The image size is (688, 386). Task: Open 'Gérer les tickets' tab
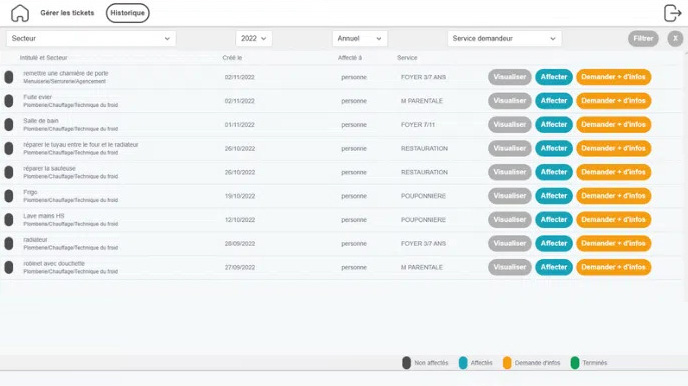(x=67, y=13)
